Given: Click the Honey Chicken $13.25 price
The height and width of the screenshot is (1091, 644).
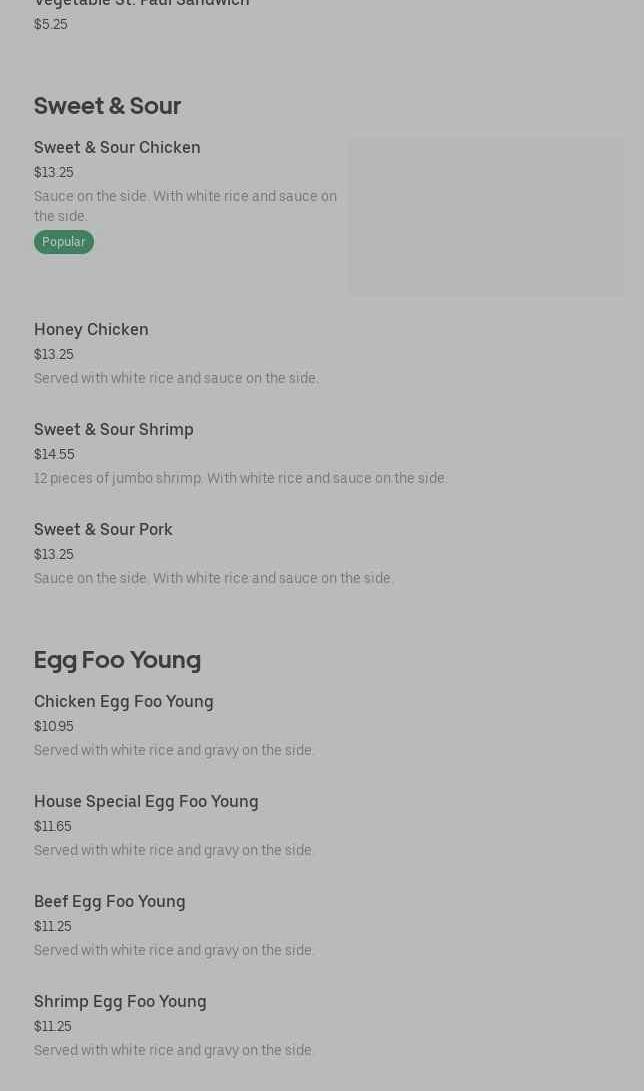Looking at the screenshot, I should click(53, 355).
